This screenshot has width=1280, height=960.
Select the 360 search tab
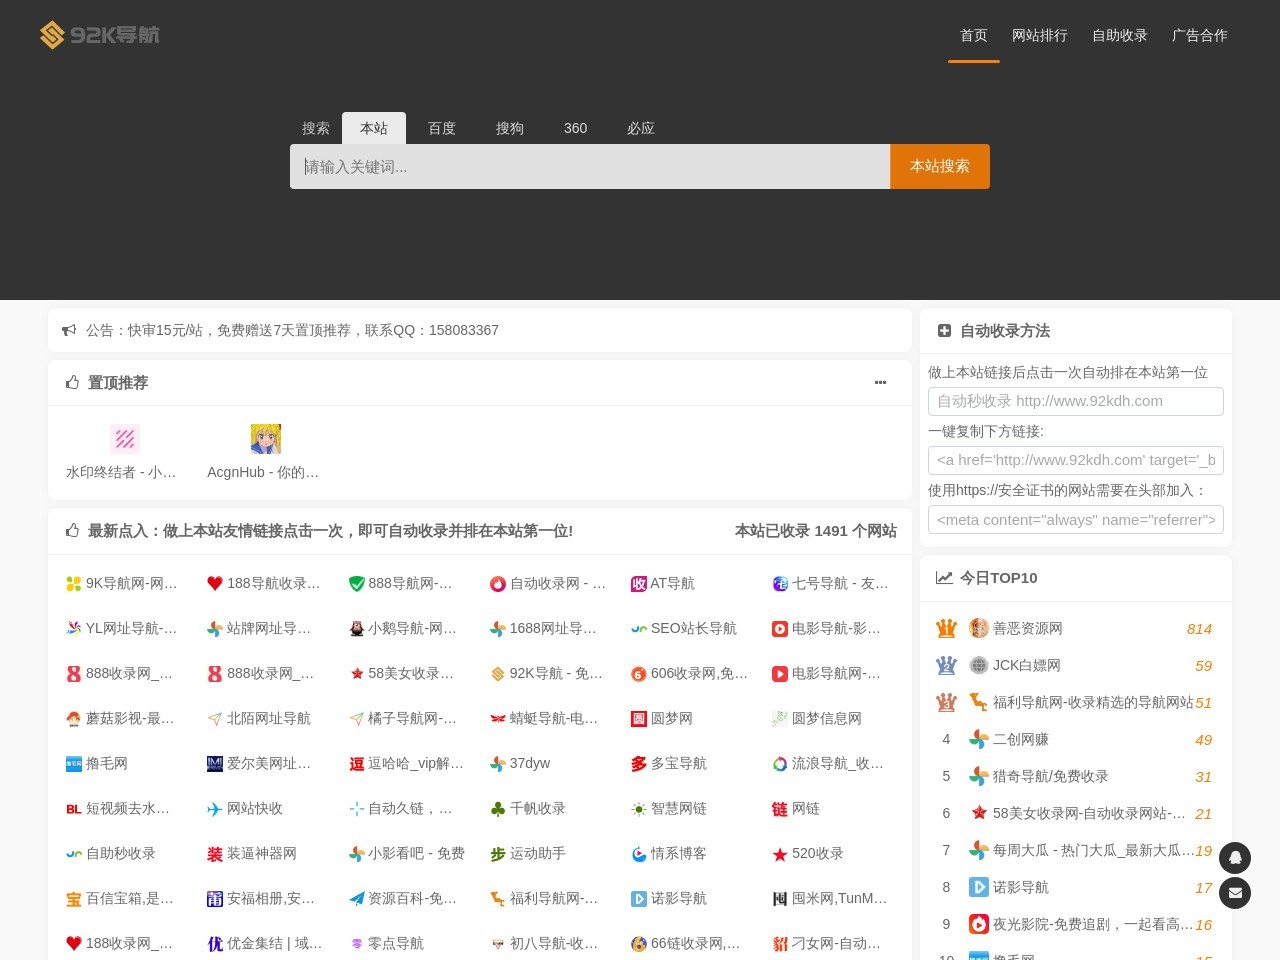[x=576, y=128]
